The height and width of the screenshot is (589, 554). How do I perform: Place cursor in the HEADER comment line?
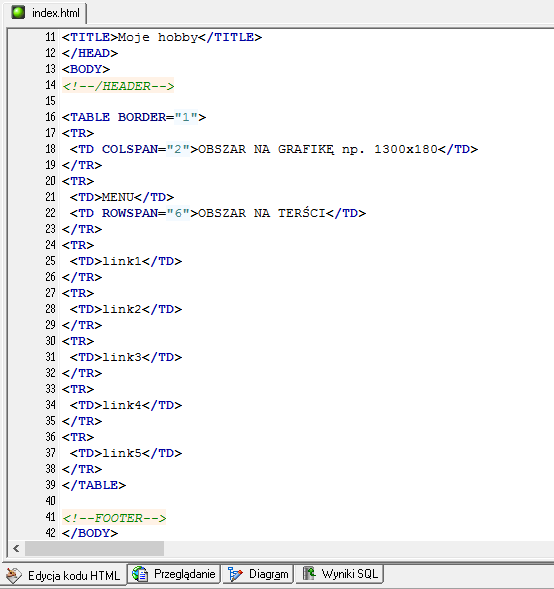[x=118, y=86]
